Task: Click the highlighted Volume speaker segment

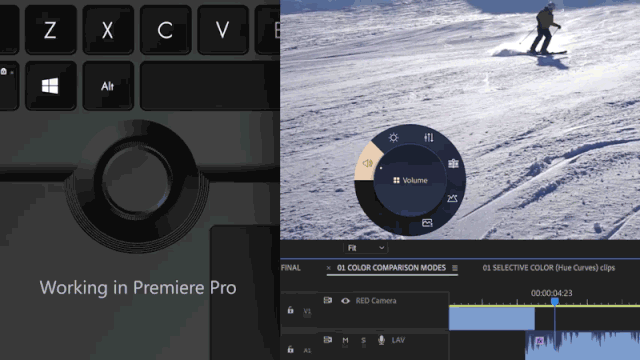Action: (x=368, y=163)
